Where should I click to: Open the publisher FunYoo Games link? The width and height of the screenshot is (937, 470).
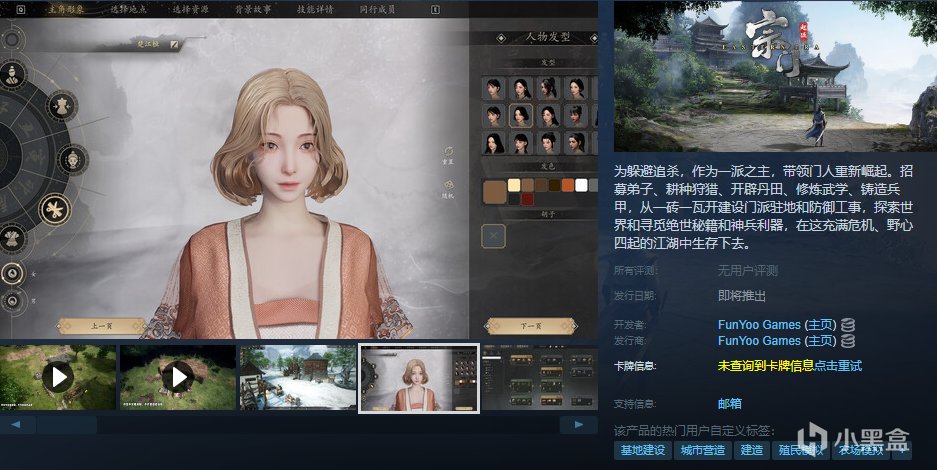759,340
